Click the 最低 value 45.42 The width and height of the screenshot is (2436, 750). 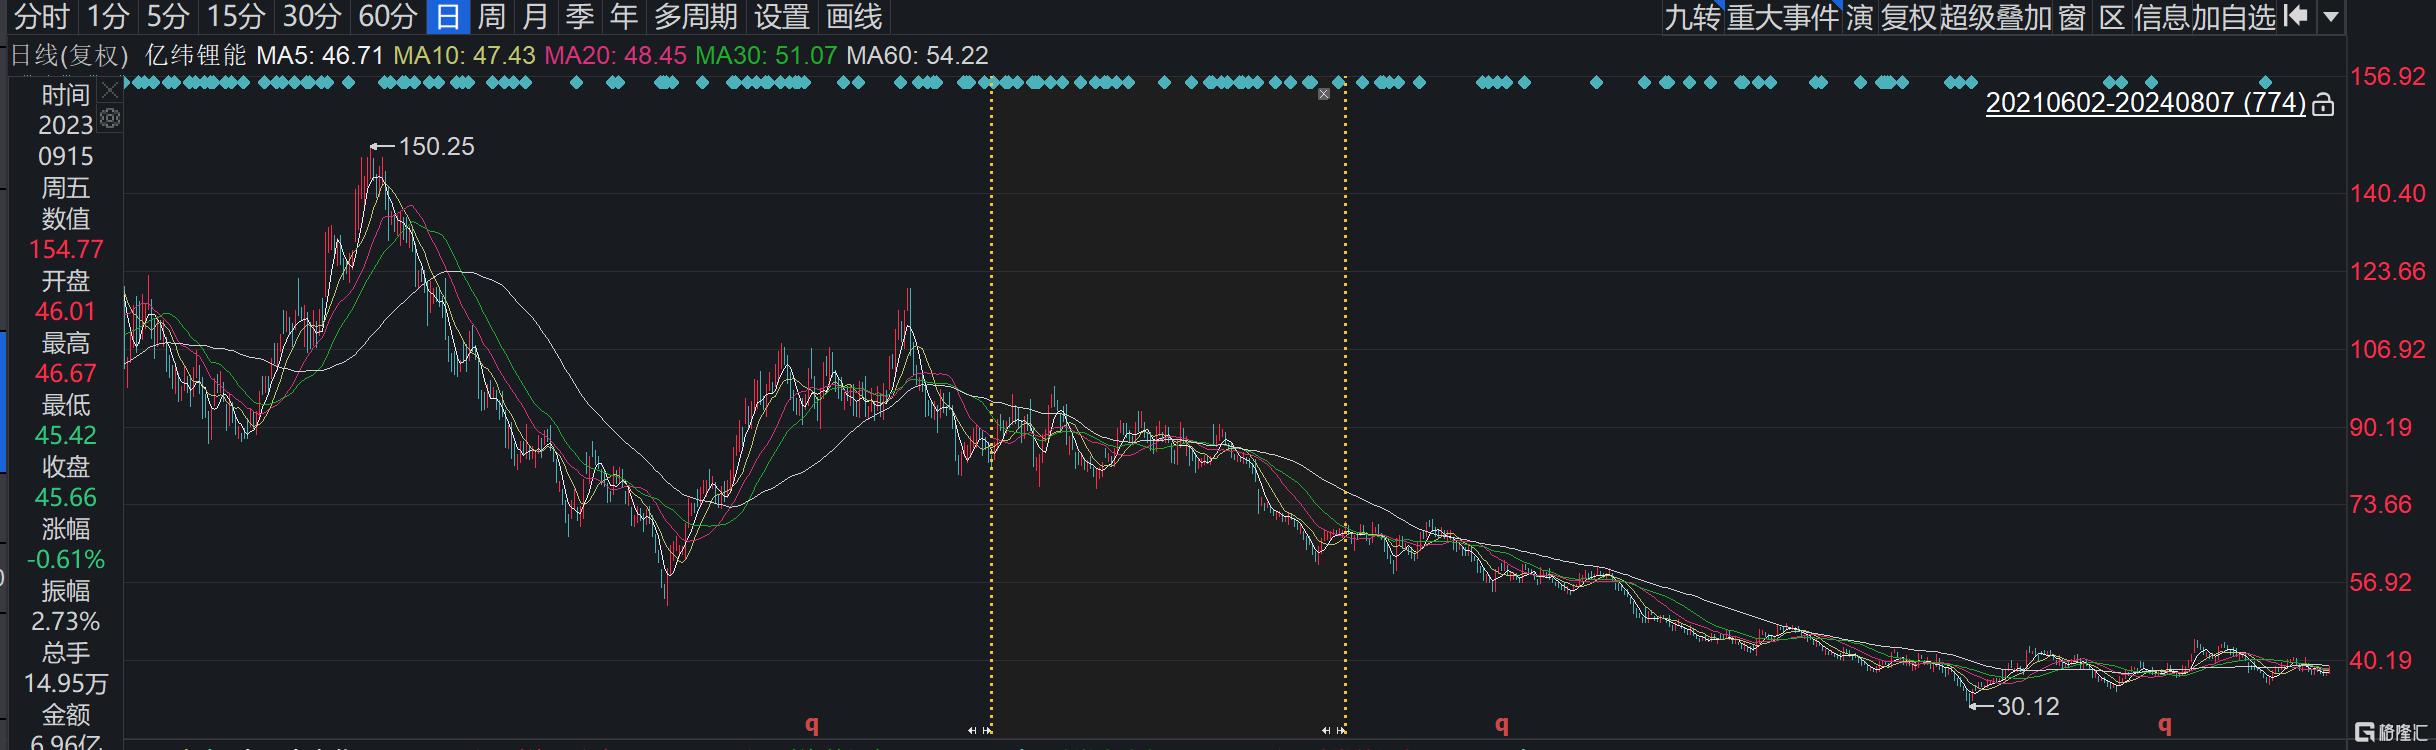(x=66, y=435)
